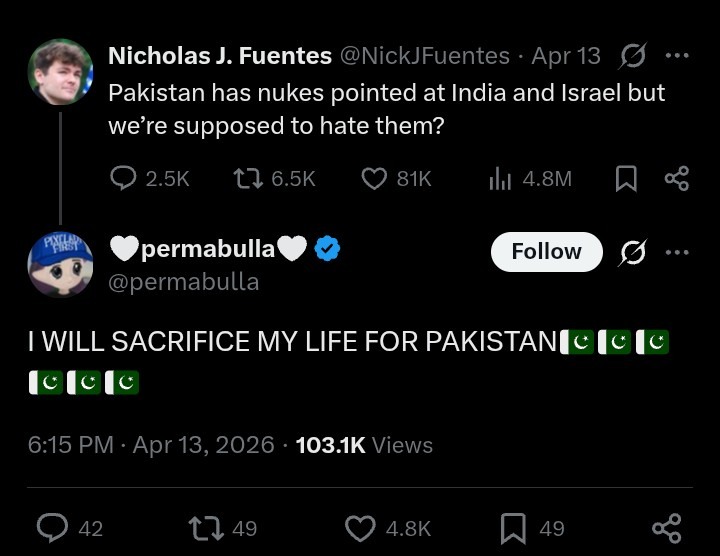This screenshot has width=720, height=556.
Task: Reply to permabulla's post with 42 replies
Action: pyautogui.click(x=52, y=527)
